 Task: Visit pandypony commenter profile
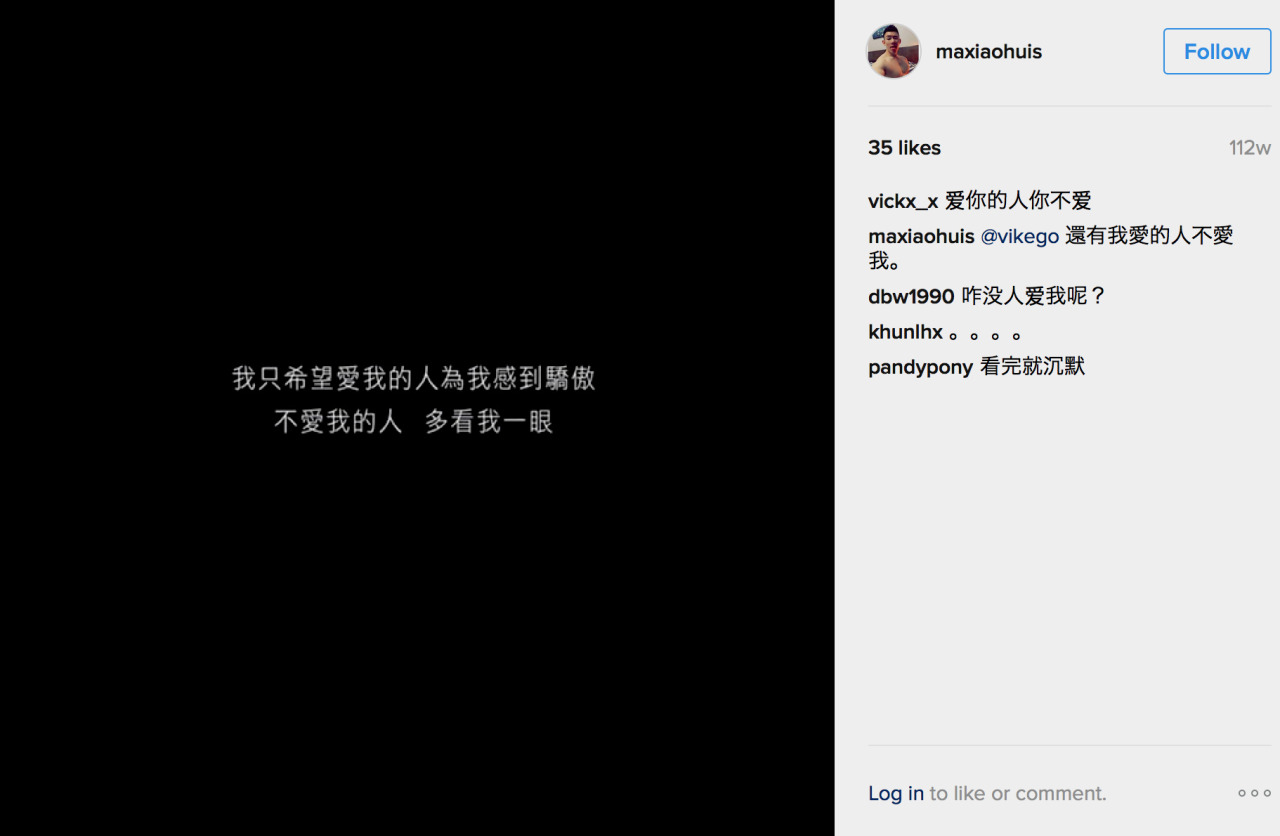coord(920,367)
